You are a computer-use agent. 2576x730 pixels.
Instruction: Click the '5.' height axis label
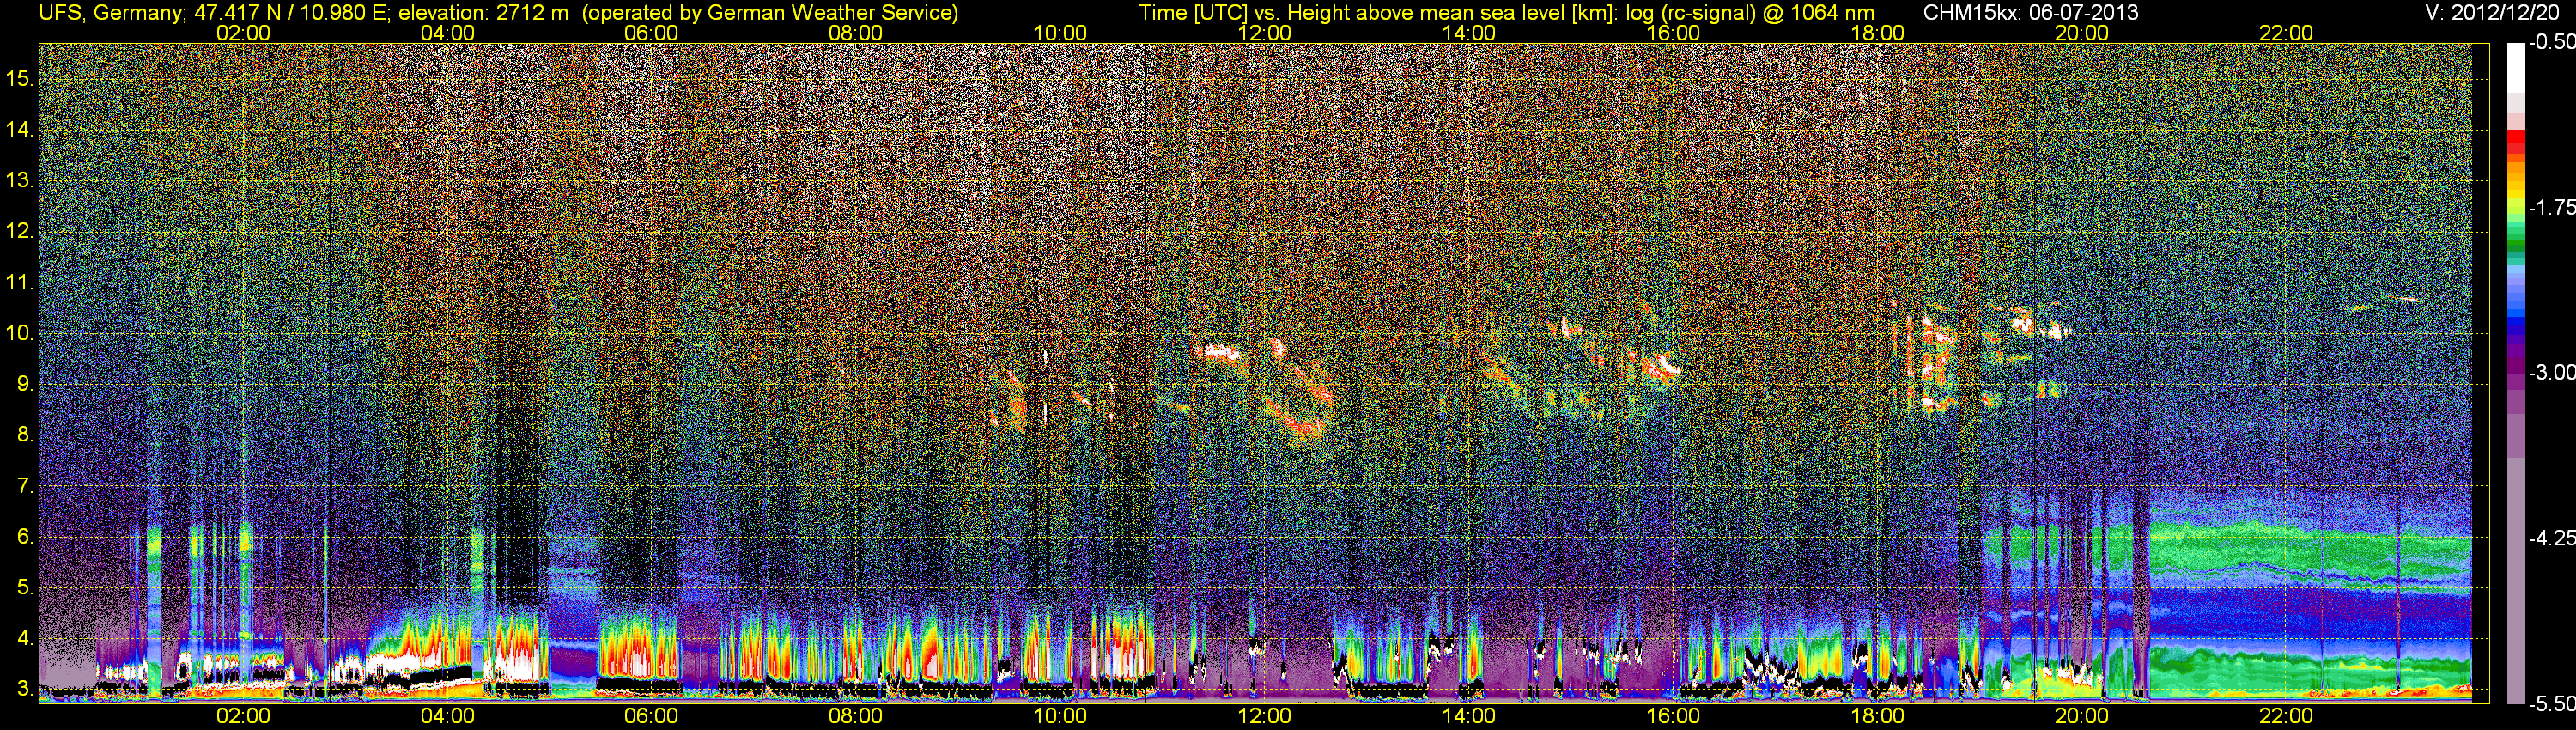point(24,588)
